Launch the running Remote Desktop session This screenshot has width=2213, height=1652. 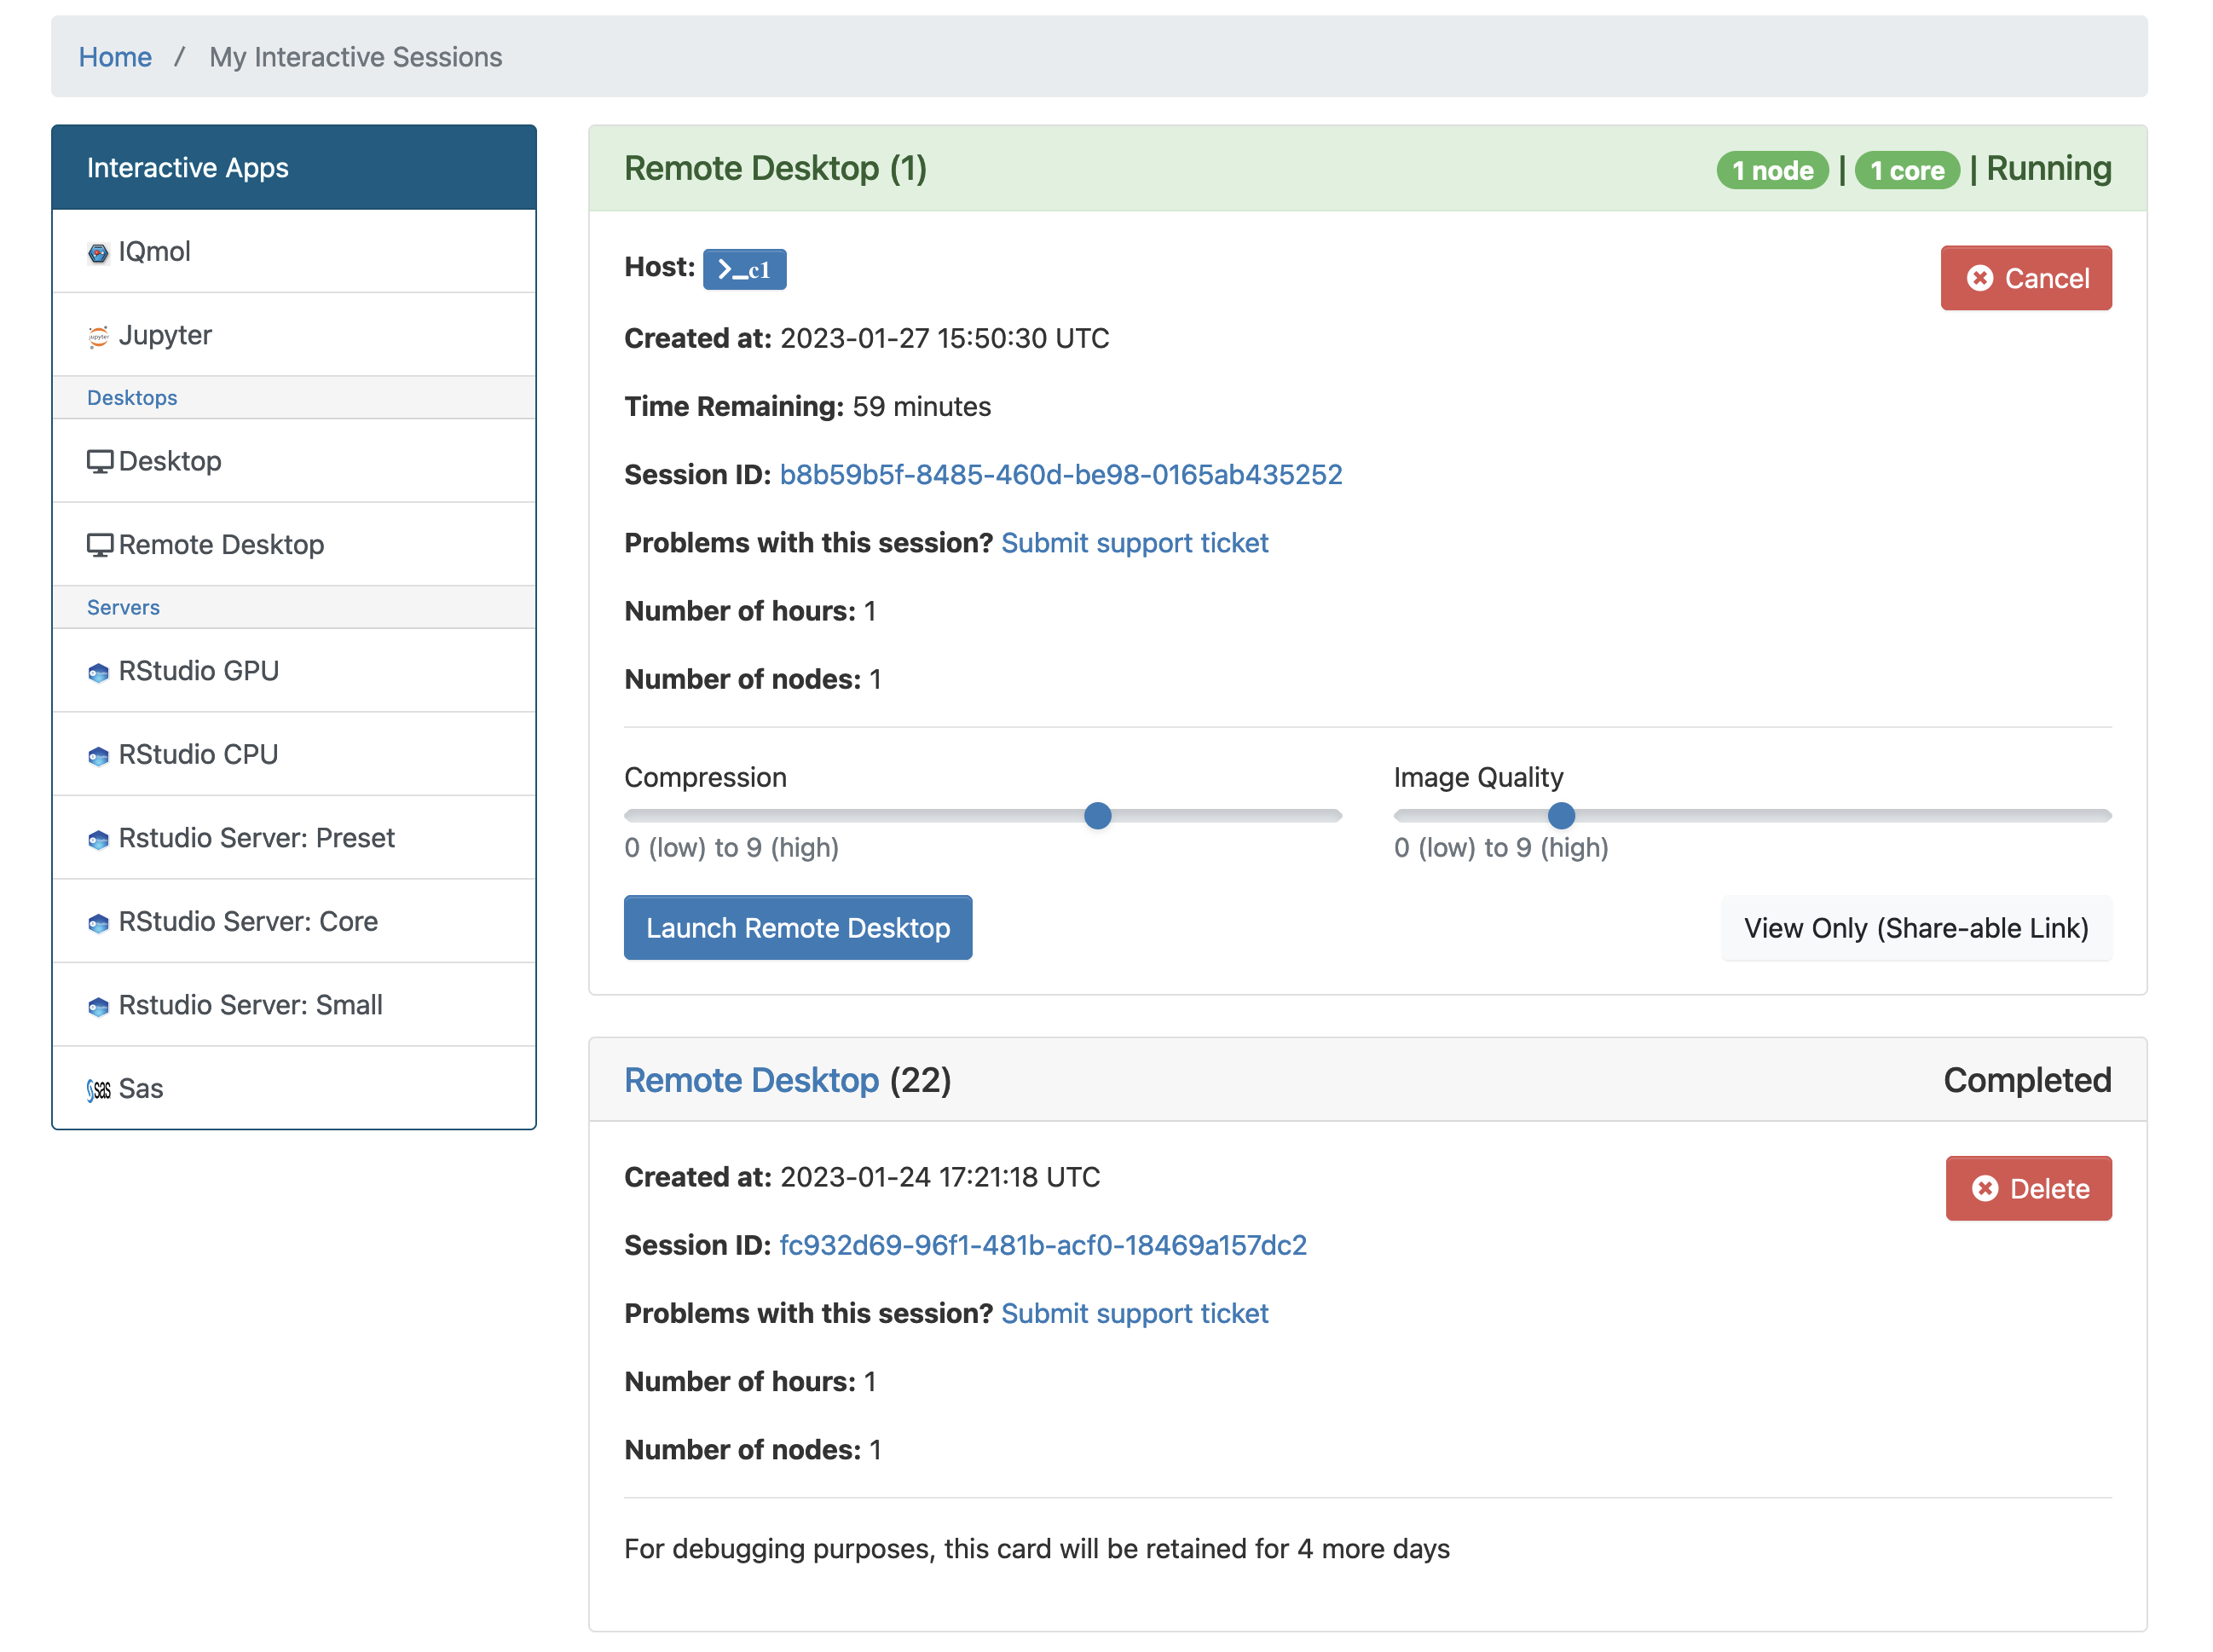[799, 927]
